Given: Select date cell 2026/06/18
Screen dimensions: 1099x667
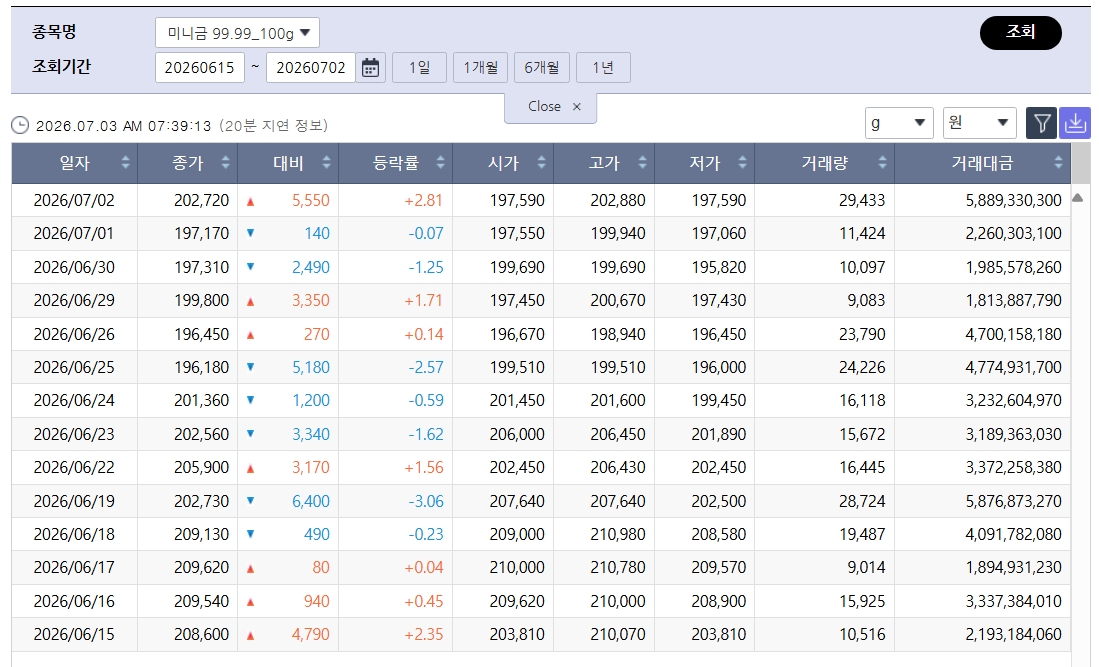Looking at the screenshot, I should click(x=74, y=535).
